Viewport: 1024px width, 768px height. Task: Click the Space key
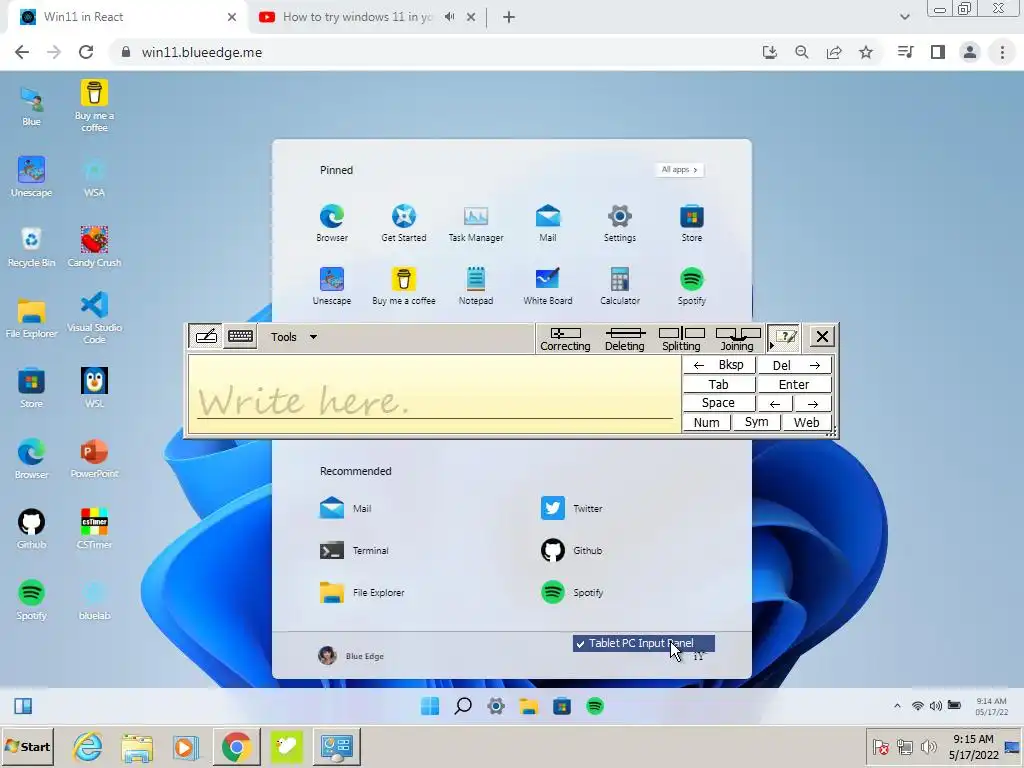pos(719,403)
